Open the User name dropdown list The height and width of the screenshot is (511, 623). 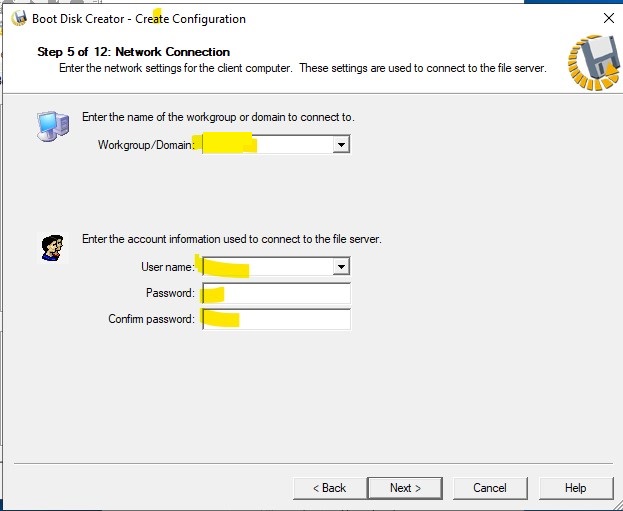341,267
